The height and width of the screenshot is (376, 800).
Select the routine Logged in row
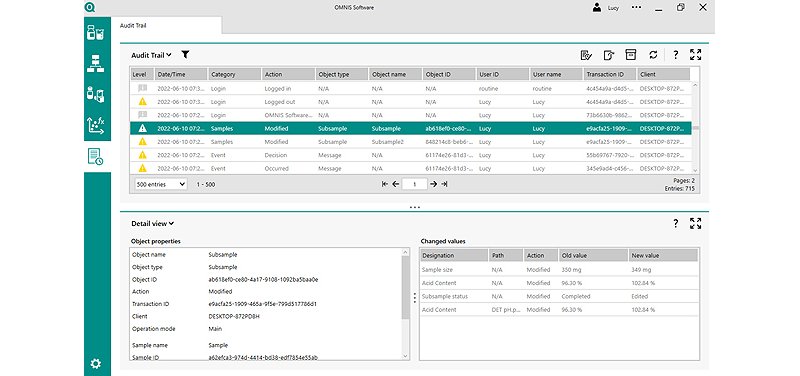411,88
